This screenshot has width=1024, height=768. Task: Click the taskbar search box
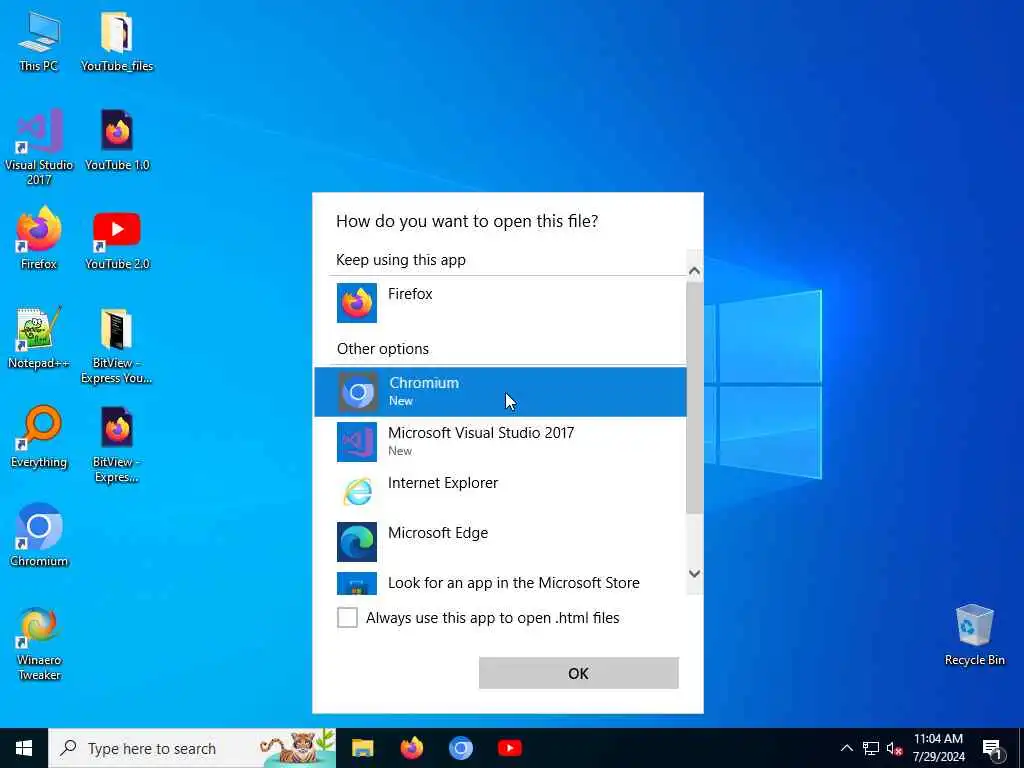point(192,748)
